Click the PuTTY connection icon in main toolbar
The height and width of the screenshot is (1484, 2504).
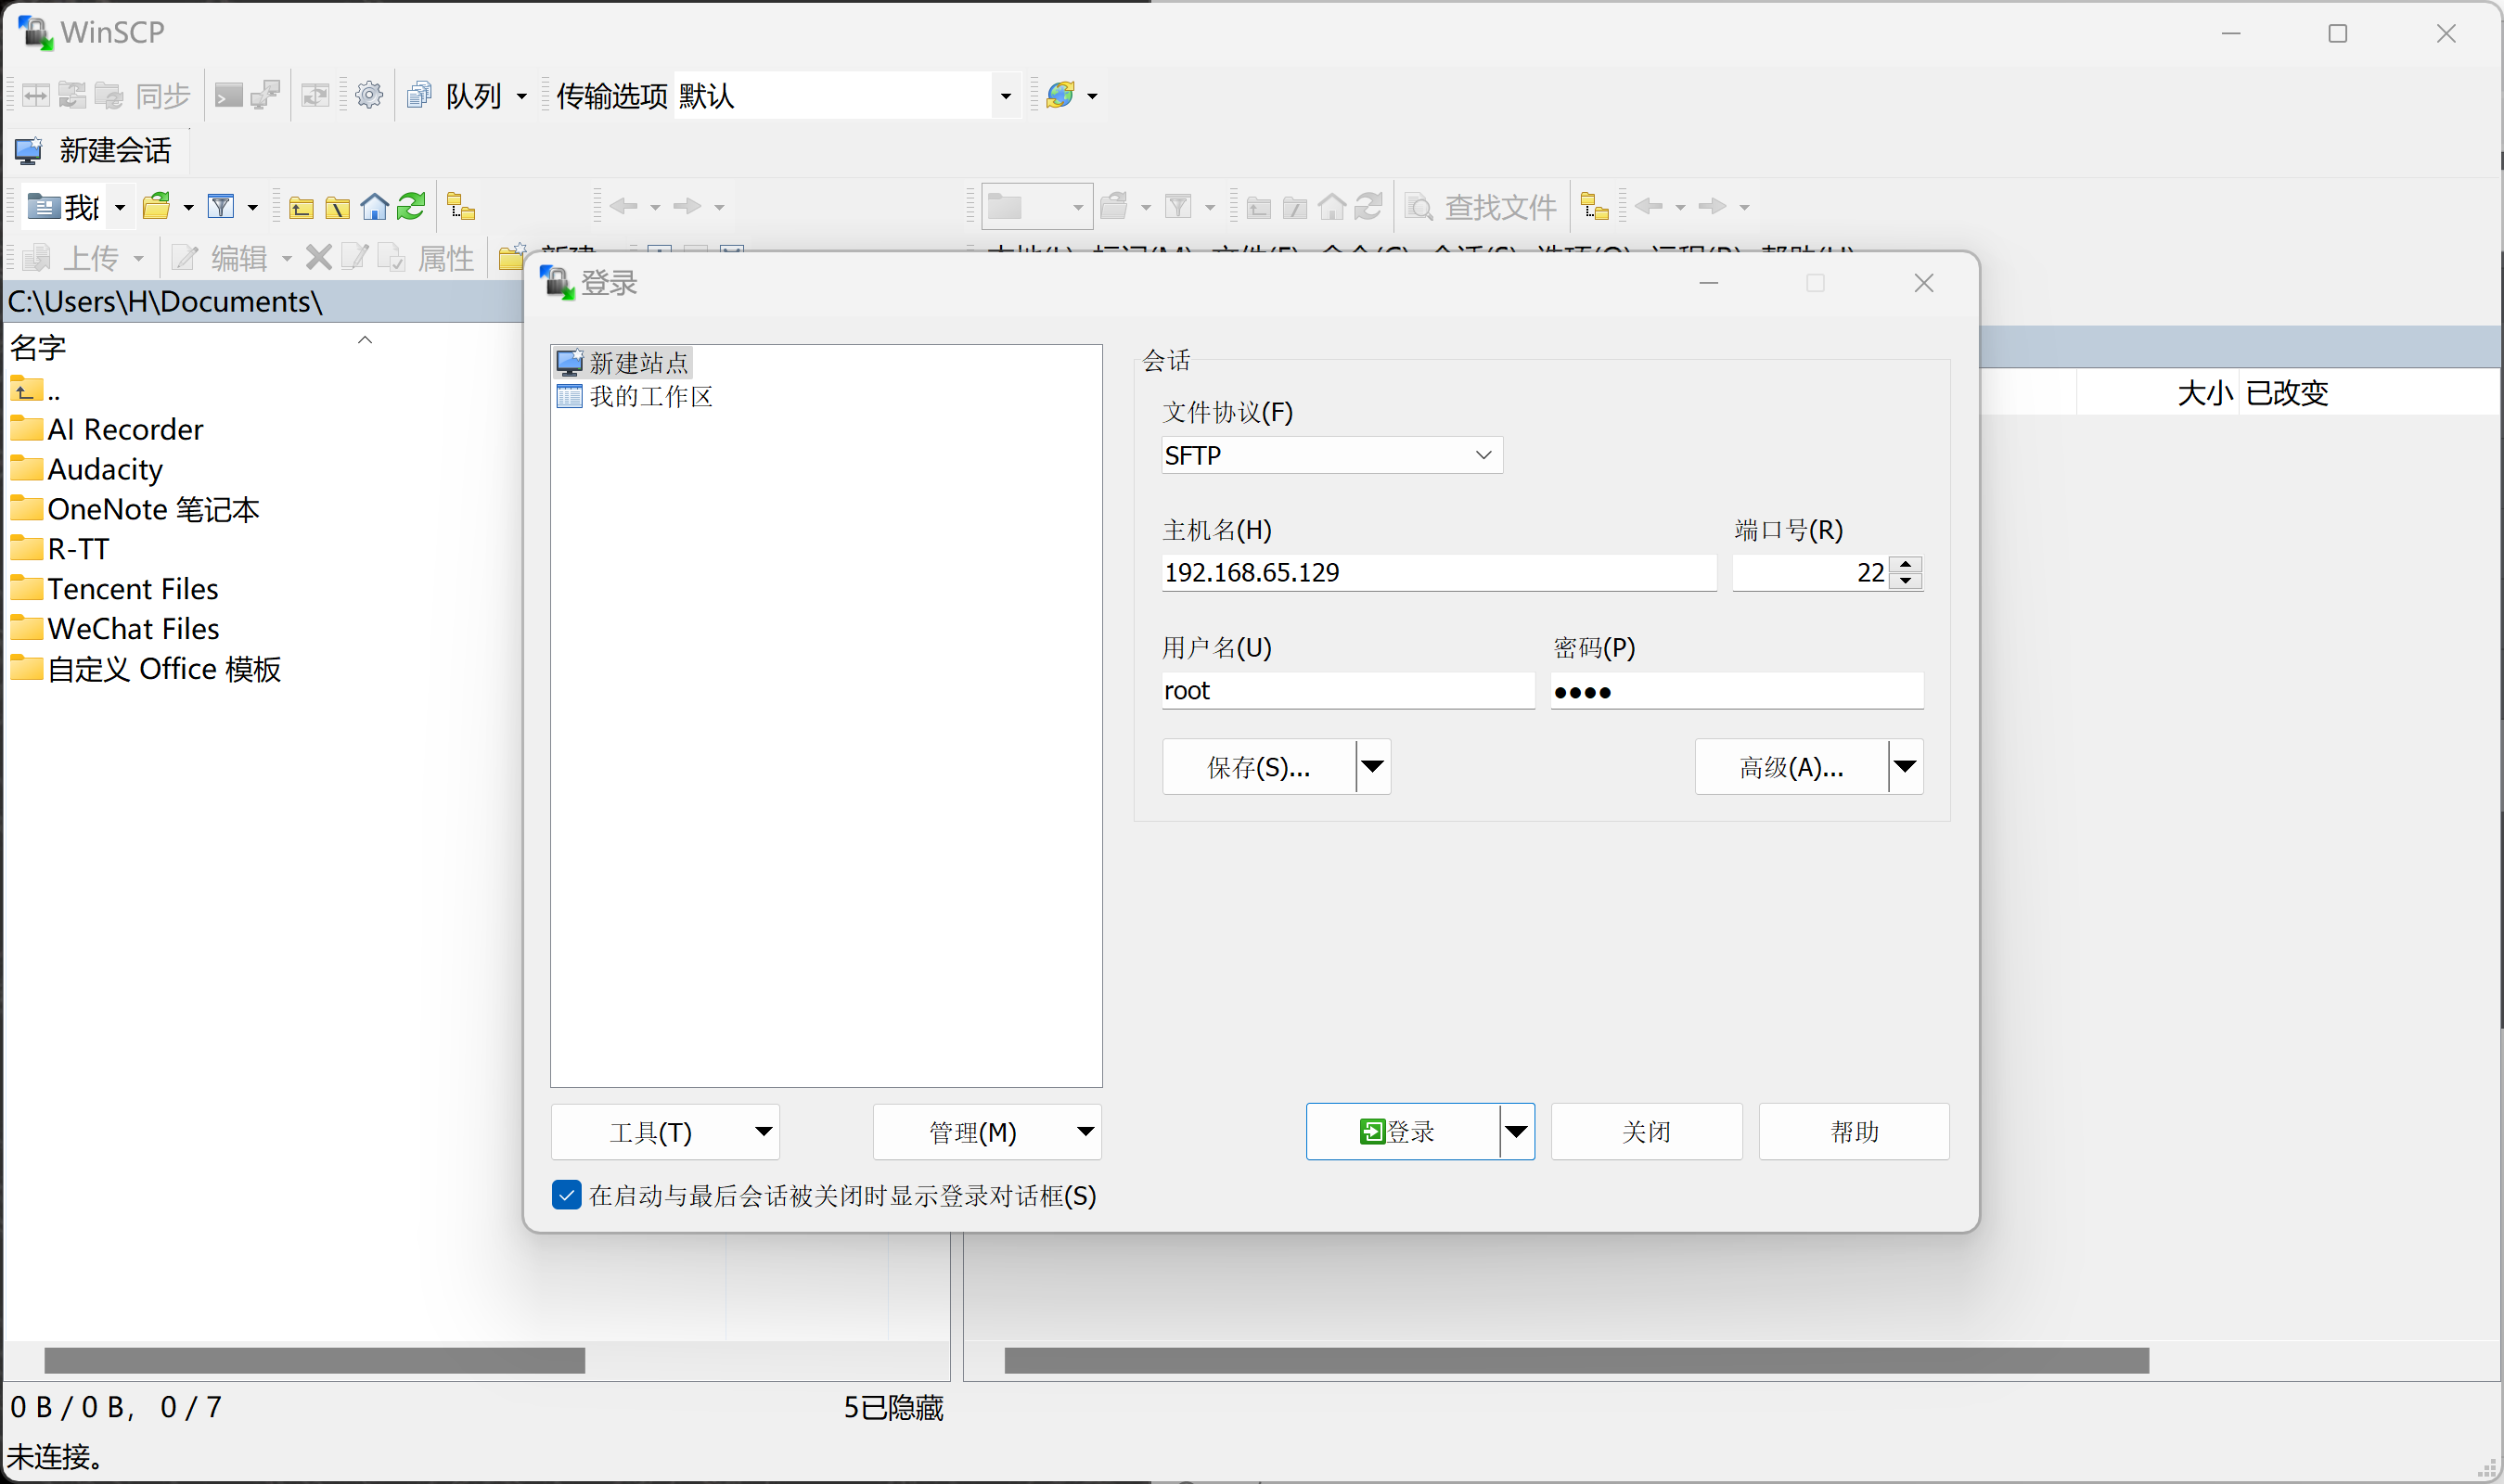point(265,95)
